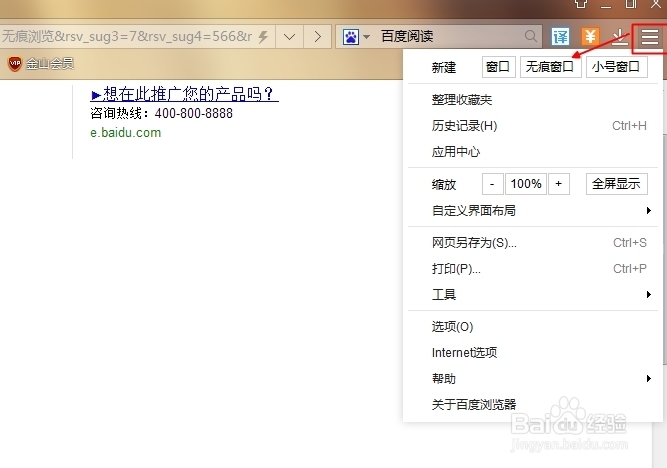
Task: Click the skin/shirt icon in title bar
Action: (581, 3)
